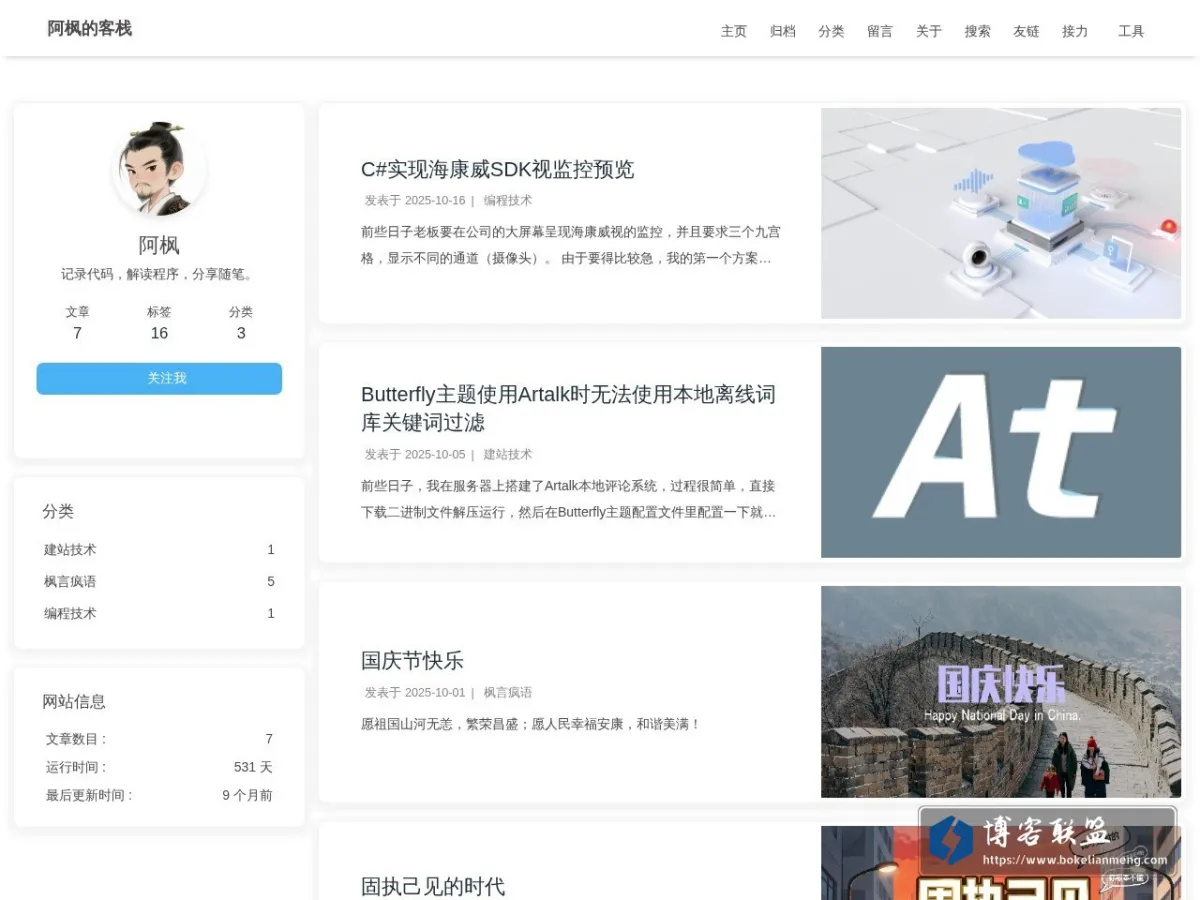Open the 接力 menu item
This screenshot has width=1200, height=900.
tap(1075, 31)
